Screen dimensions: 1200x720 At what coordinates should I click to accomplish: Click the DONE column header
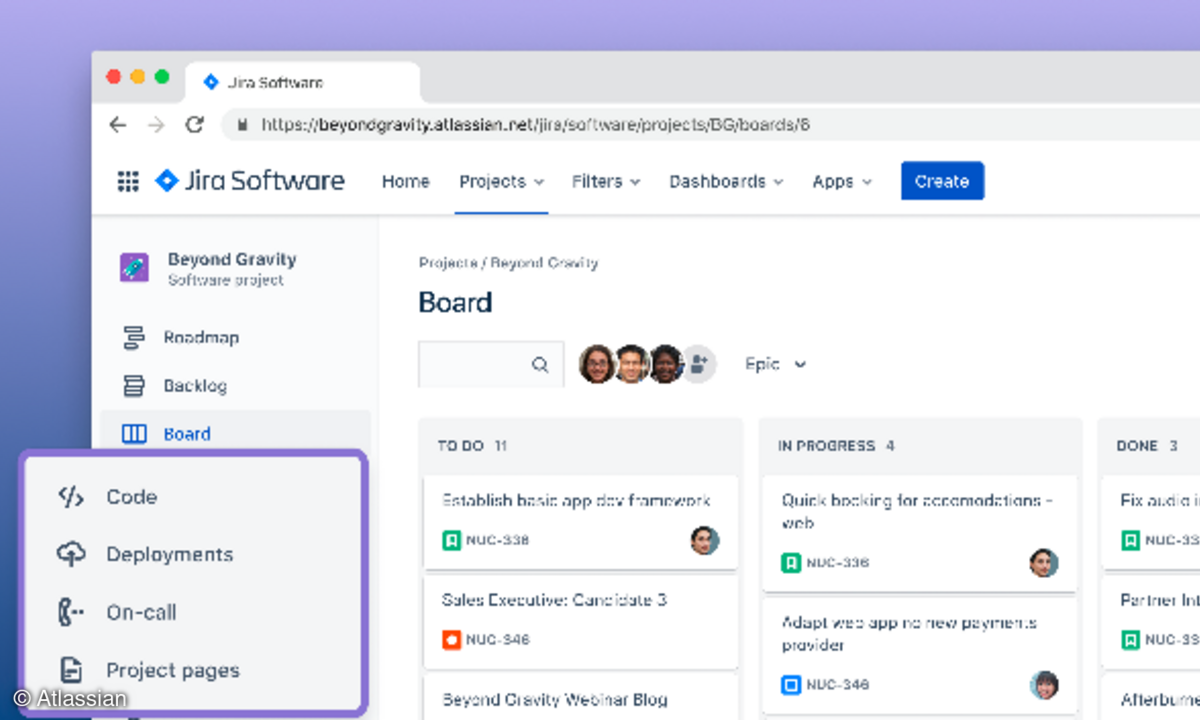[x=1147, y=446]
